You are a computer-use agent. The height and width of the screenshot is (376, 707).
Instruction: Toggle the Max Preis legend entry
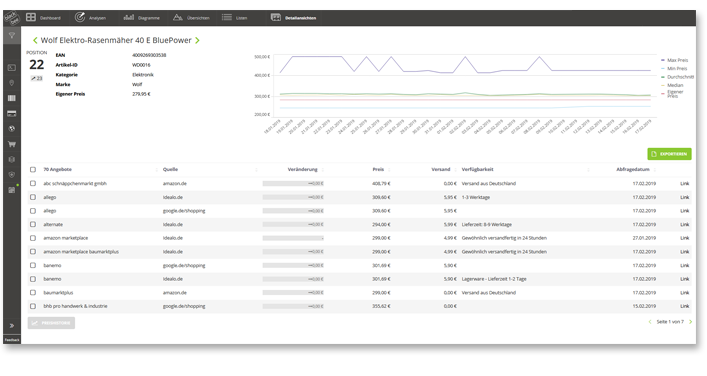coord(674,60)
